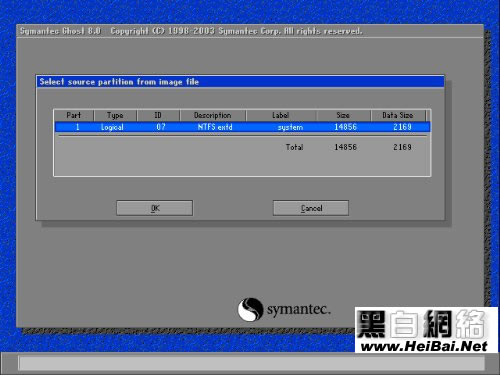Click the www.HeiBai.Net watermark link
Image resolution: width=500 pixels, height=375 pixels.
424,347
